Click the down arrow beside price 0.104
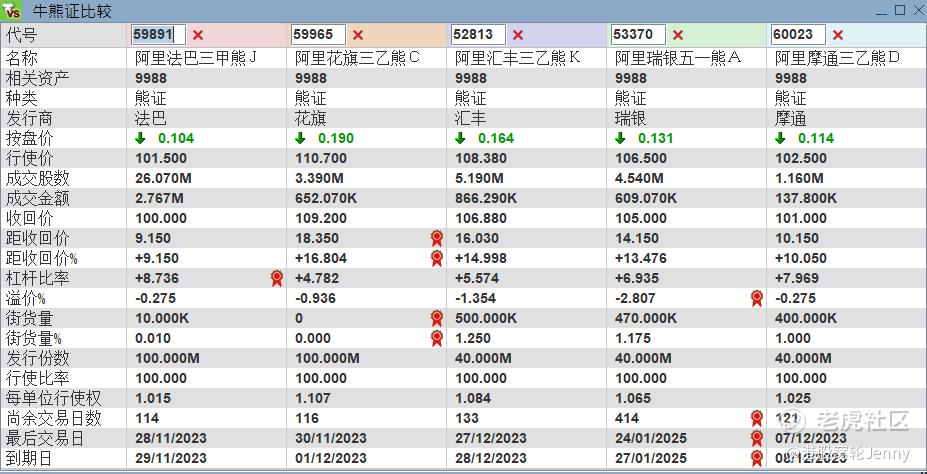The image size is (927, 474). pyautogui.click(x=140, y=138)
